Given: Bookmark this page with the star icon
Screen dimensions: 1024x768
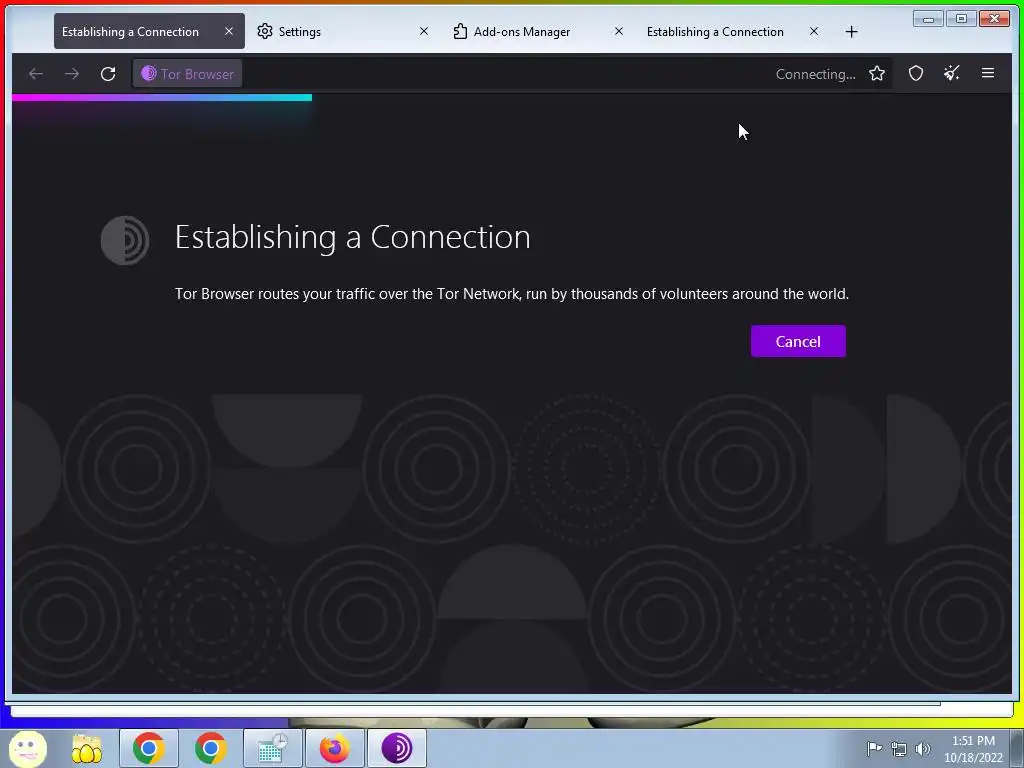Looking at the screenshot, I should coord(877,74).
